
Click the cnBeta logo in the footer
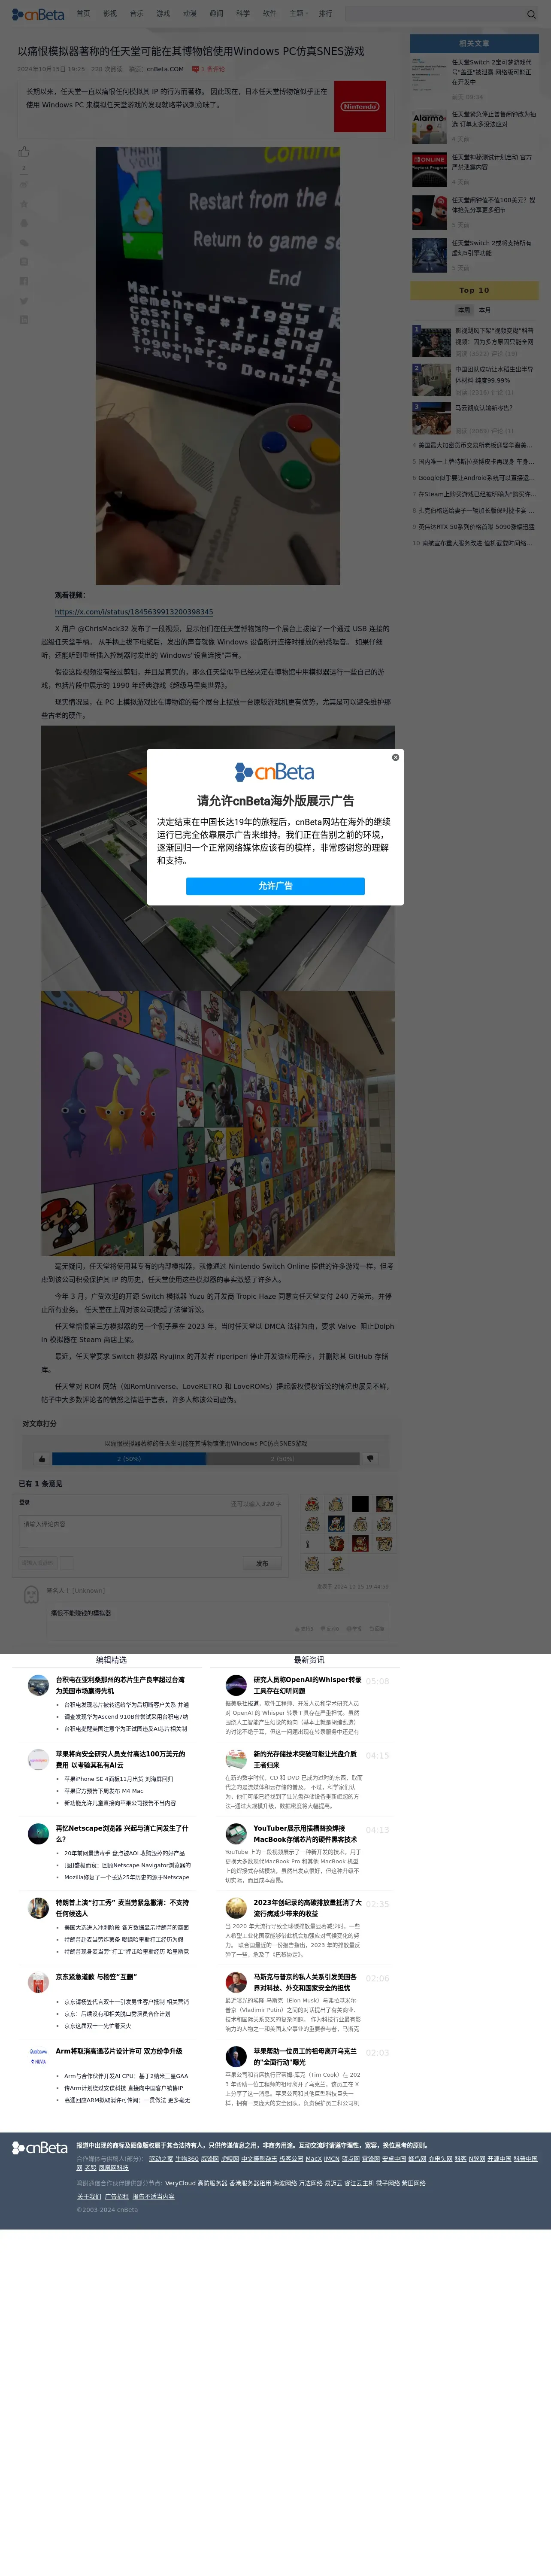[39, 2147]
